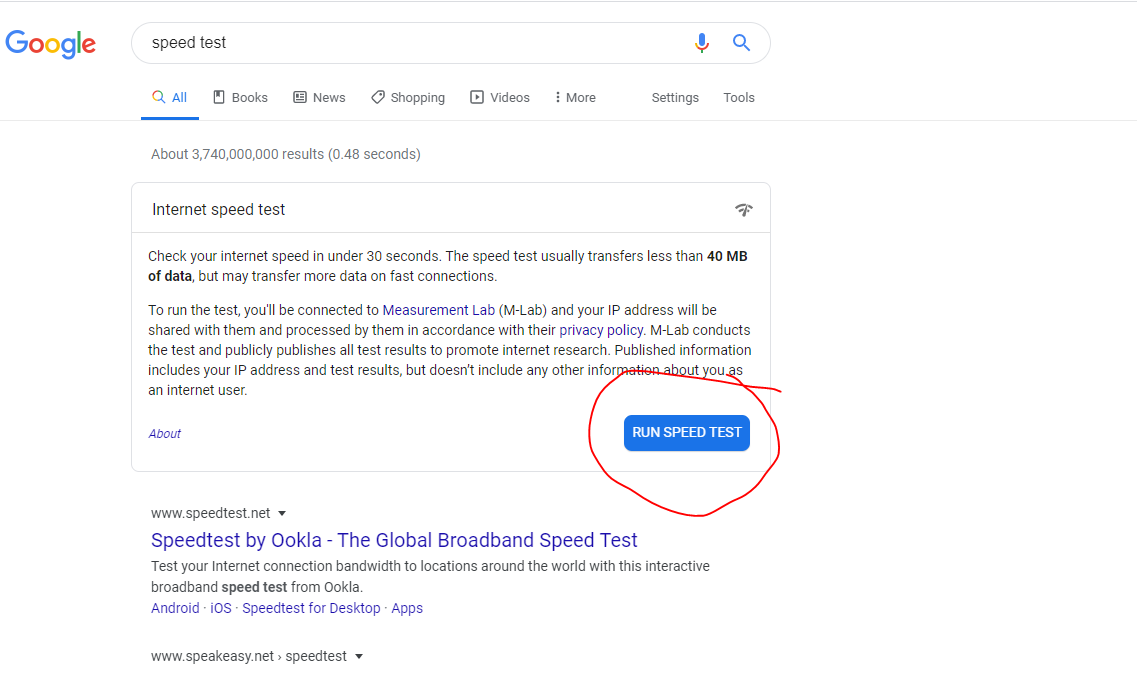Open the iOS sitelink

tap(220, 608)
